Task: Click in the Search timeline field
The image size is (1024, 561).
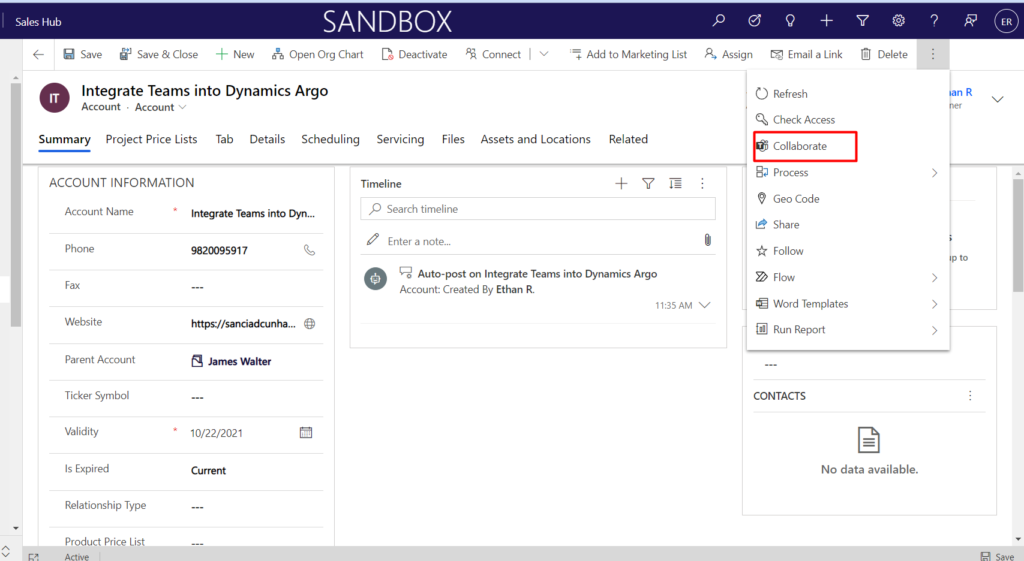Action: coord(537,209)
